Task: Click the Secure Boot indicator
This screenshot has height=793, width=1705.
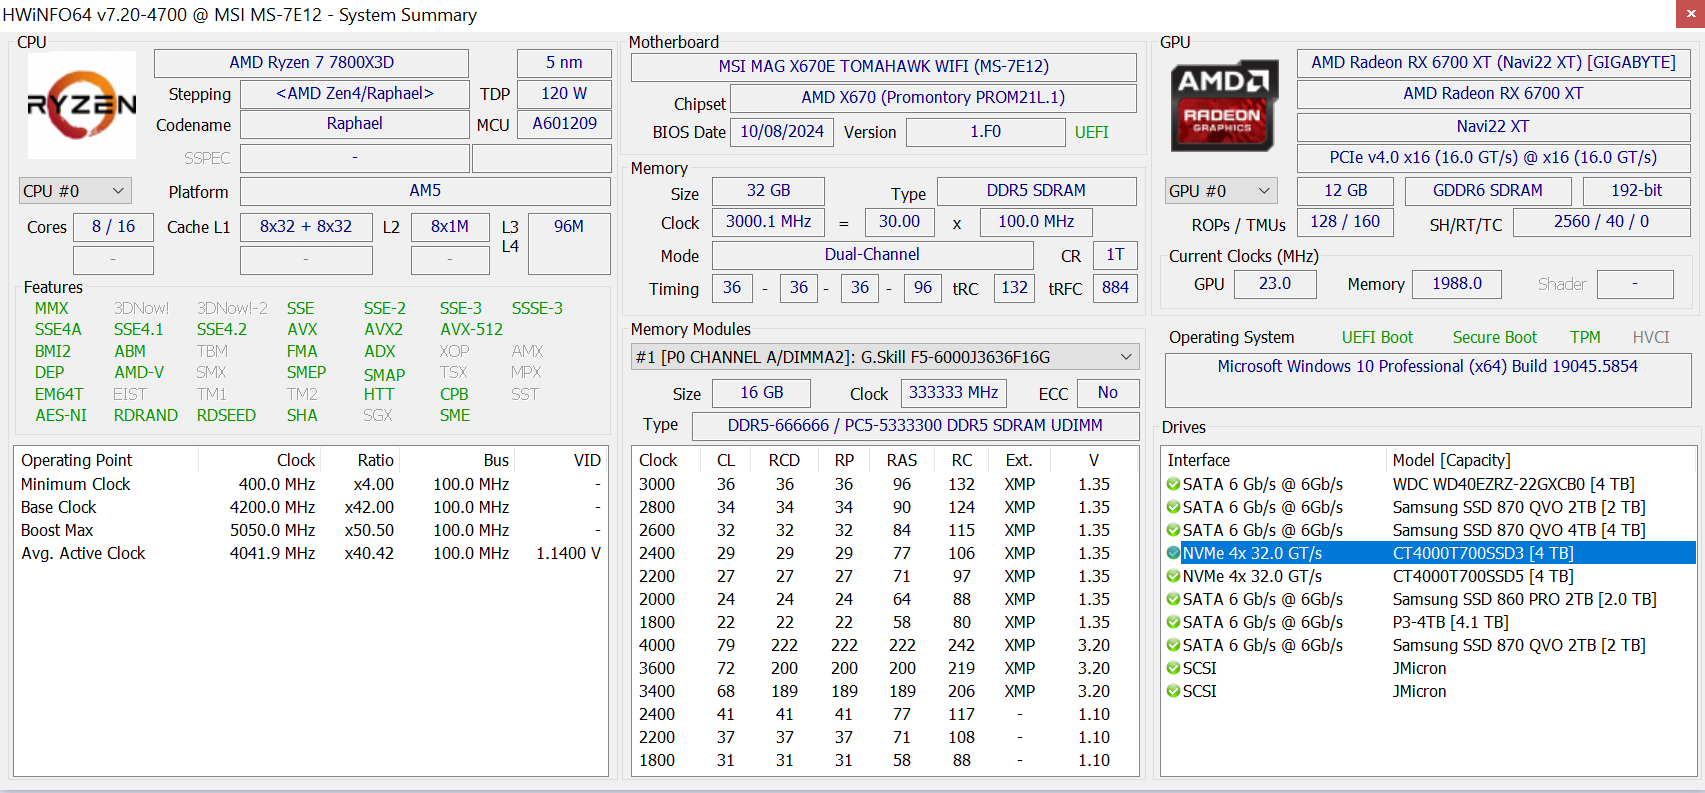Action: click(x=1495, y=338)
